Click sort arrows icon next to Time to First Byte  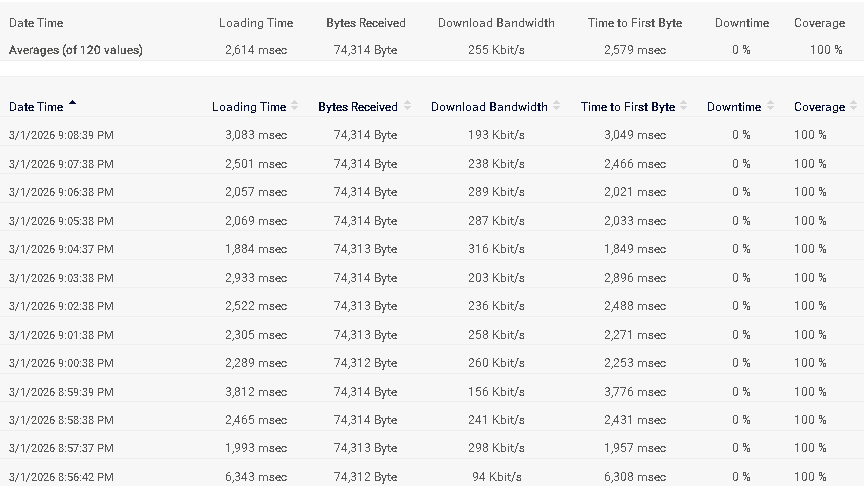pos(684,107)
